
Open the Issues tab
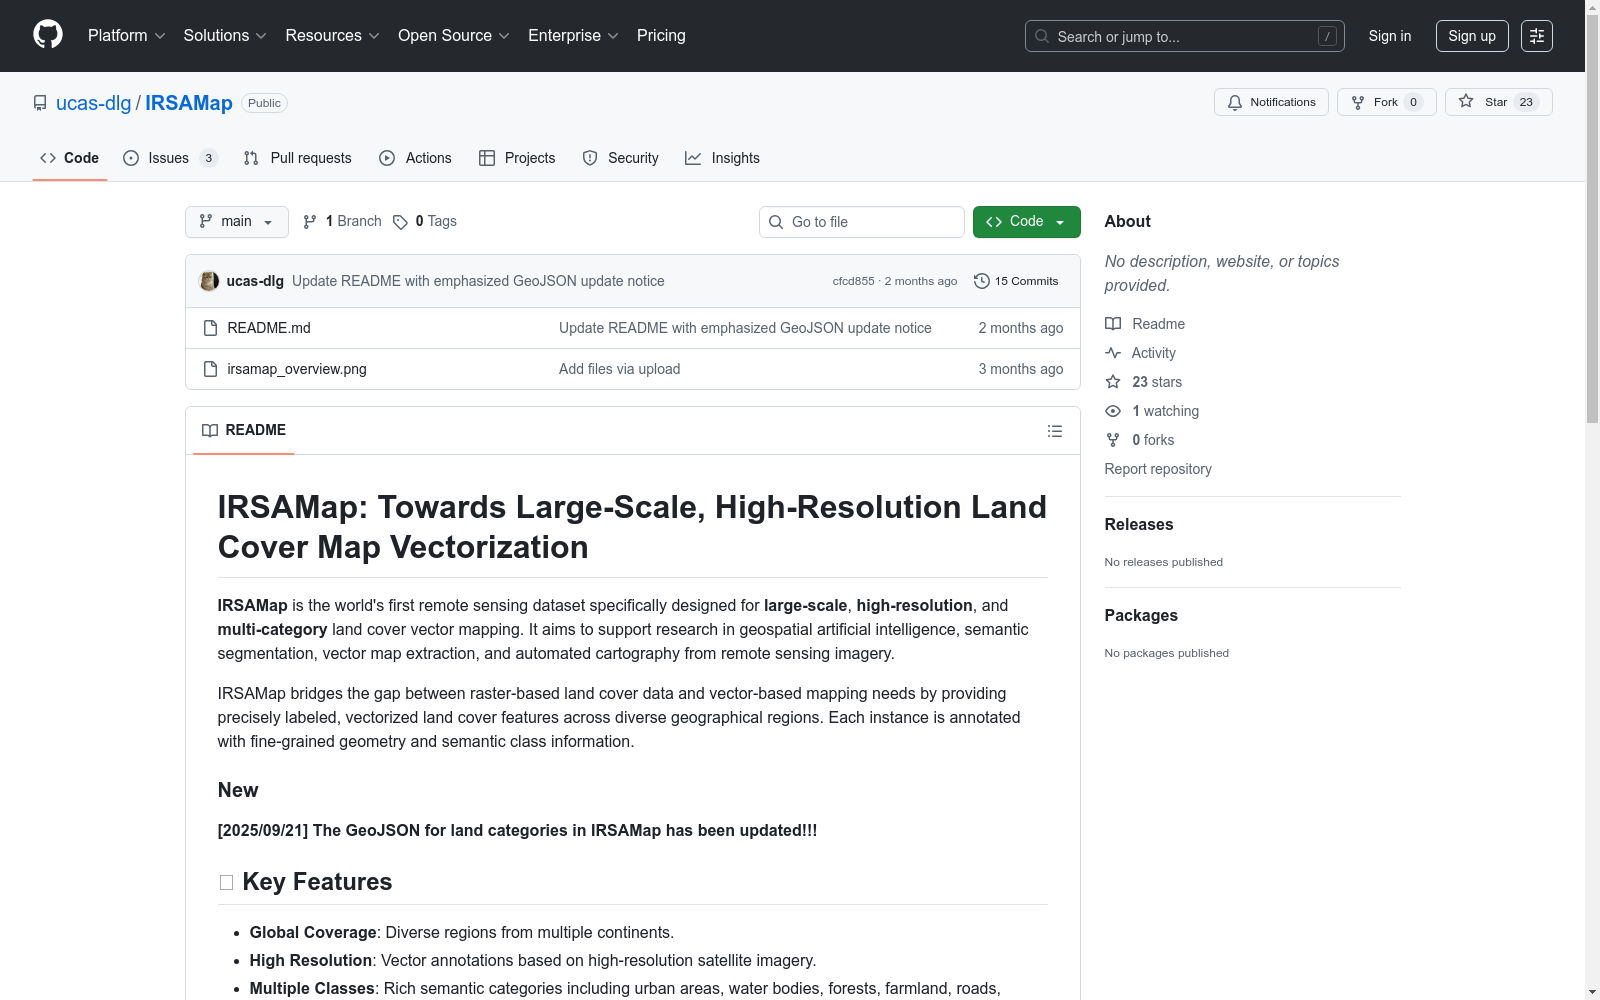[x=170, y=158]
